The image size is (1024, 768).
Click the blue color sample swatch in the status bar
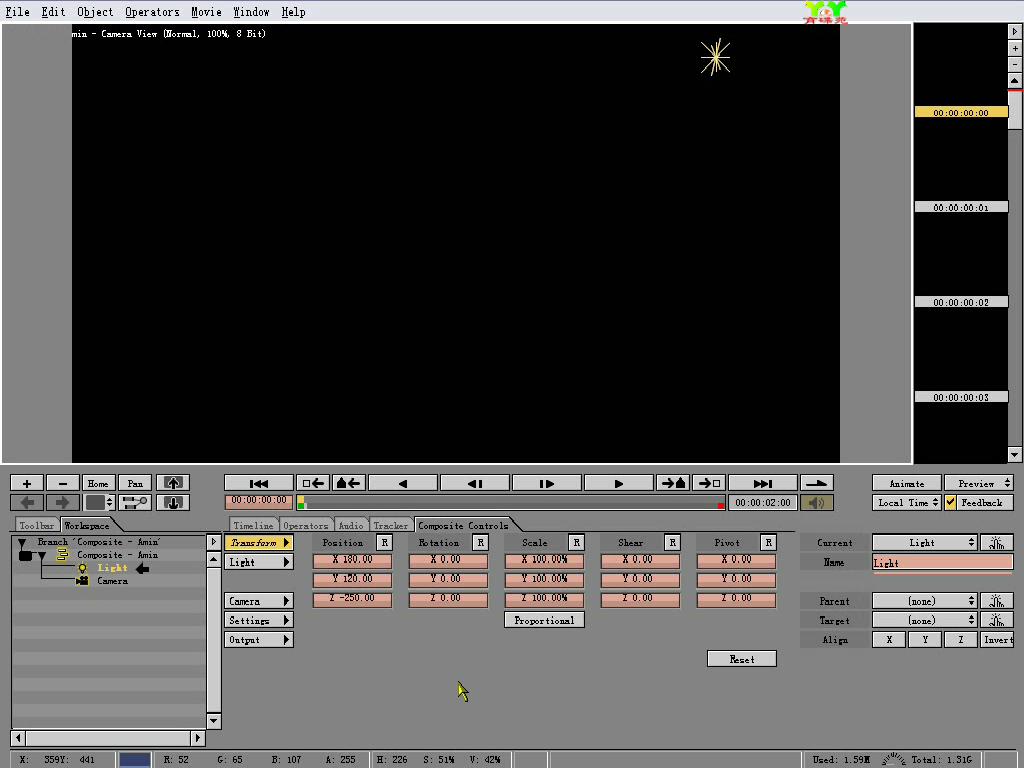pos(135,760)
